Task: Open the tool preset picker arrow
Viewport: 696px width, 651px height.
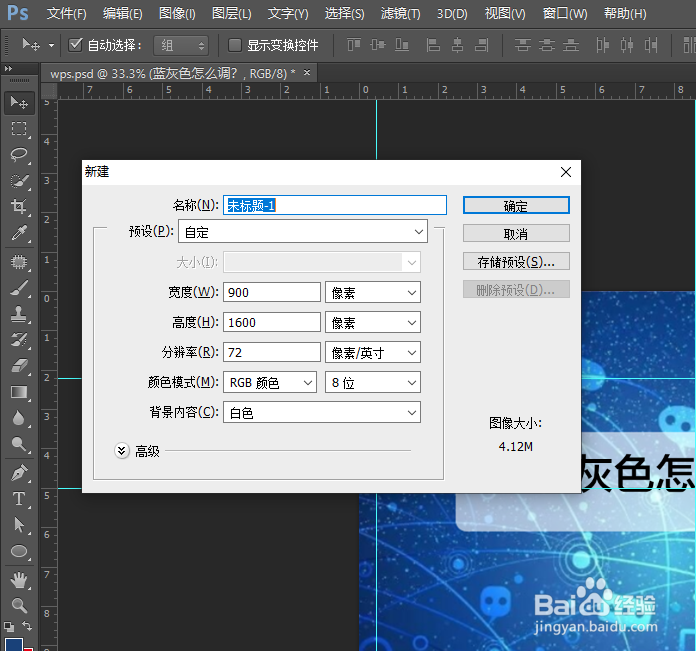Action: 51,45
